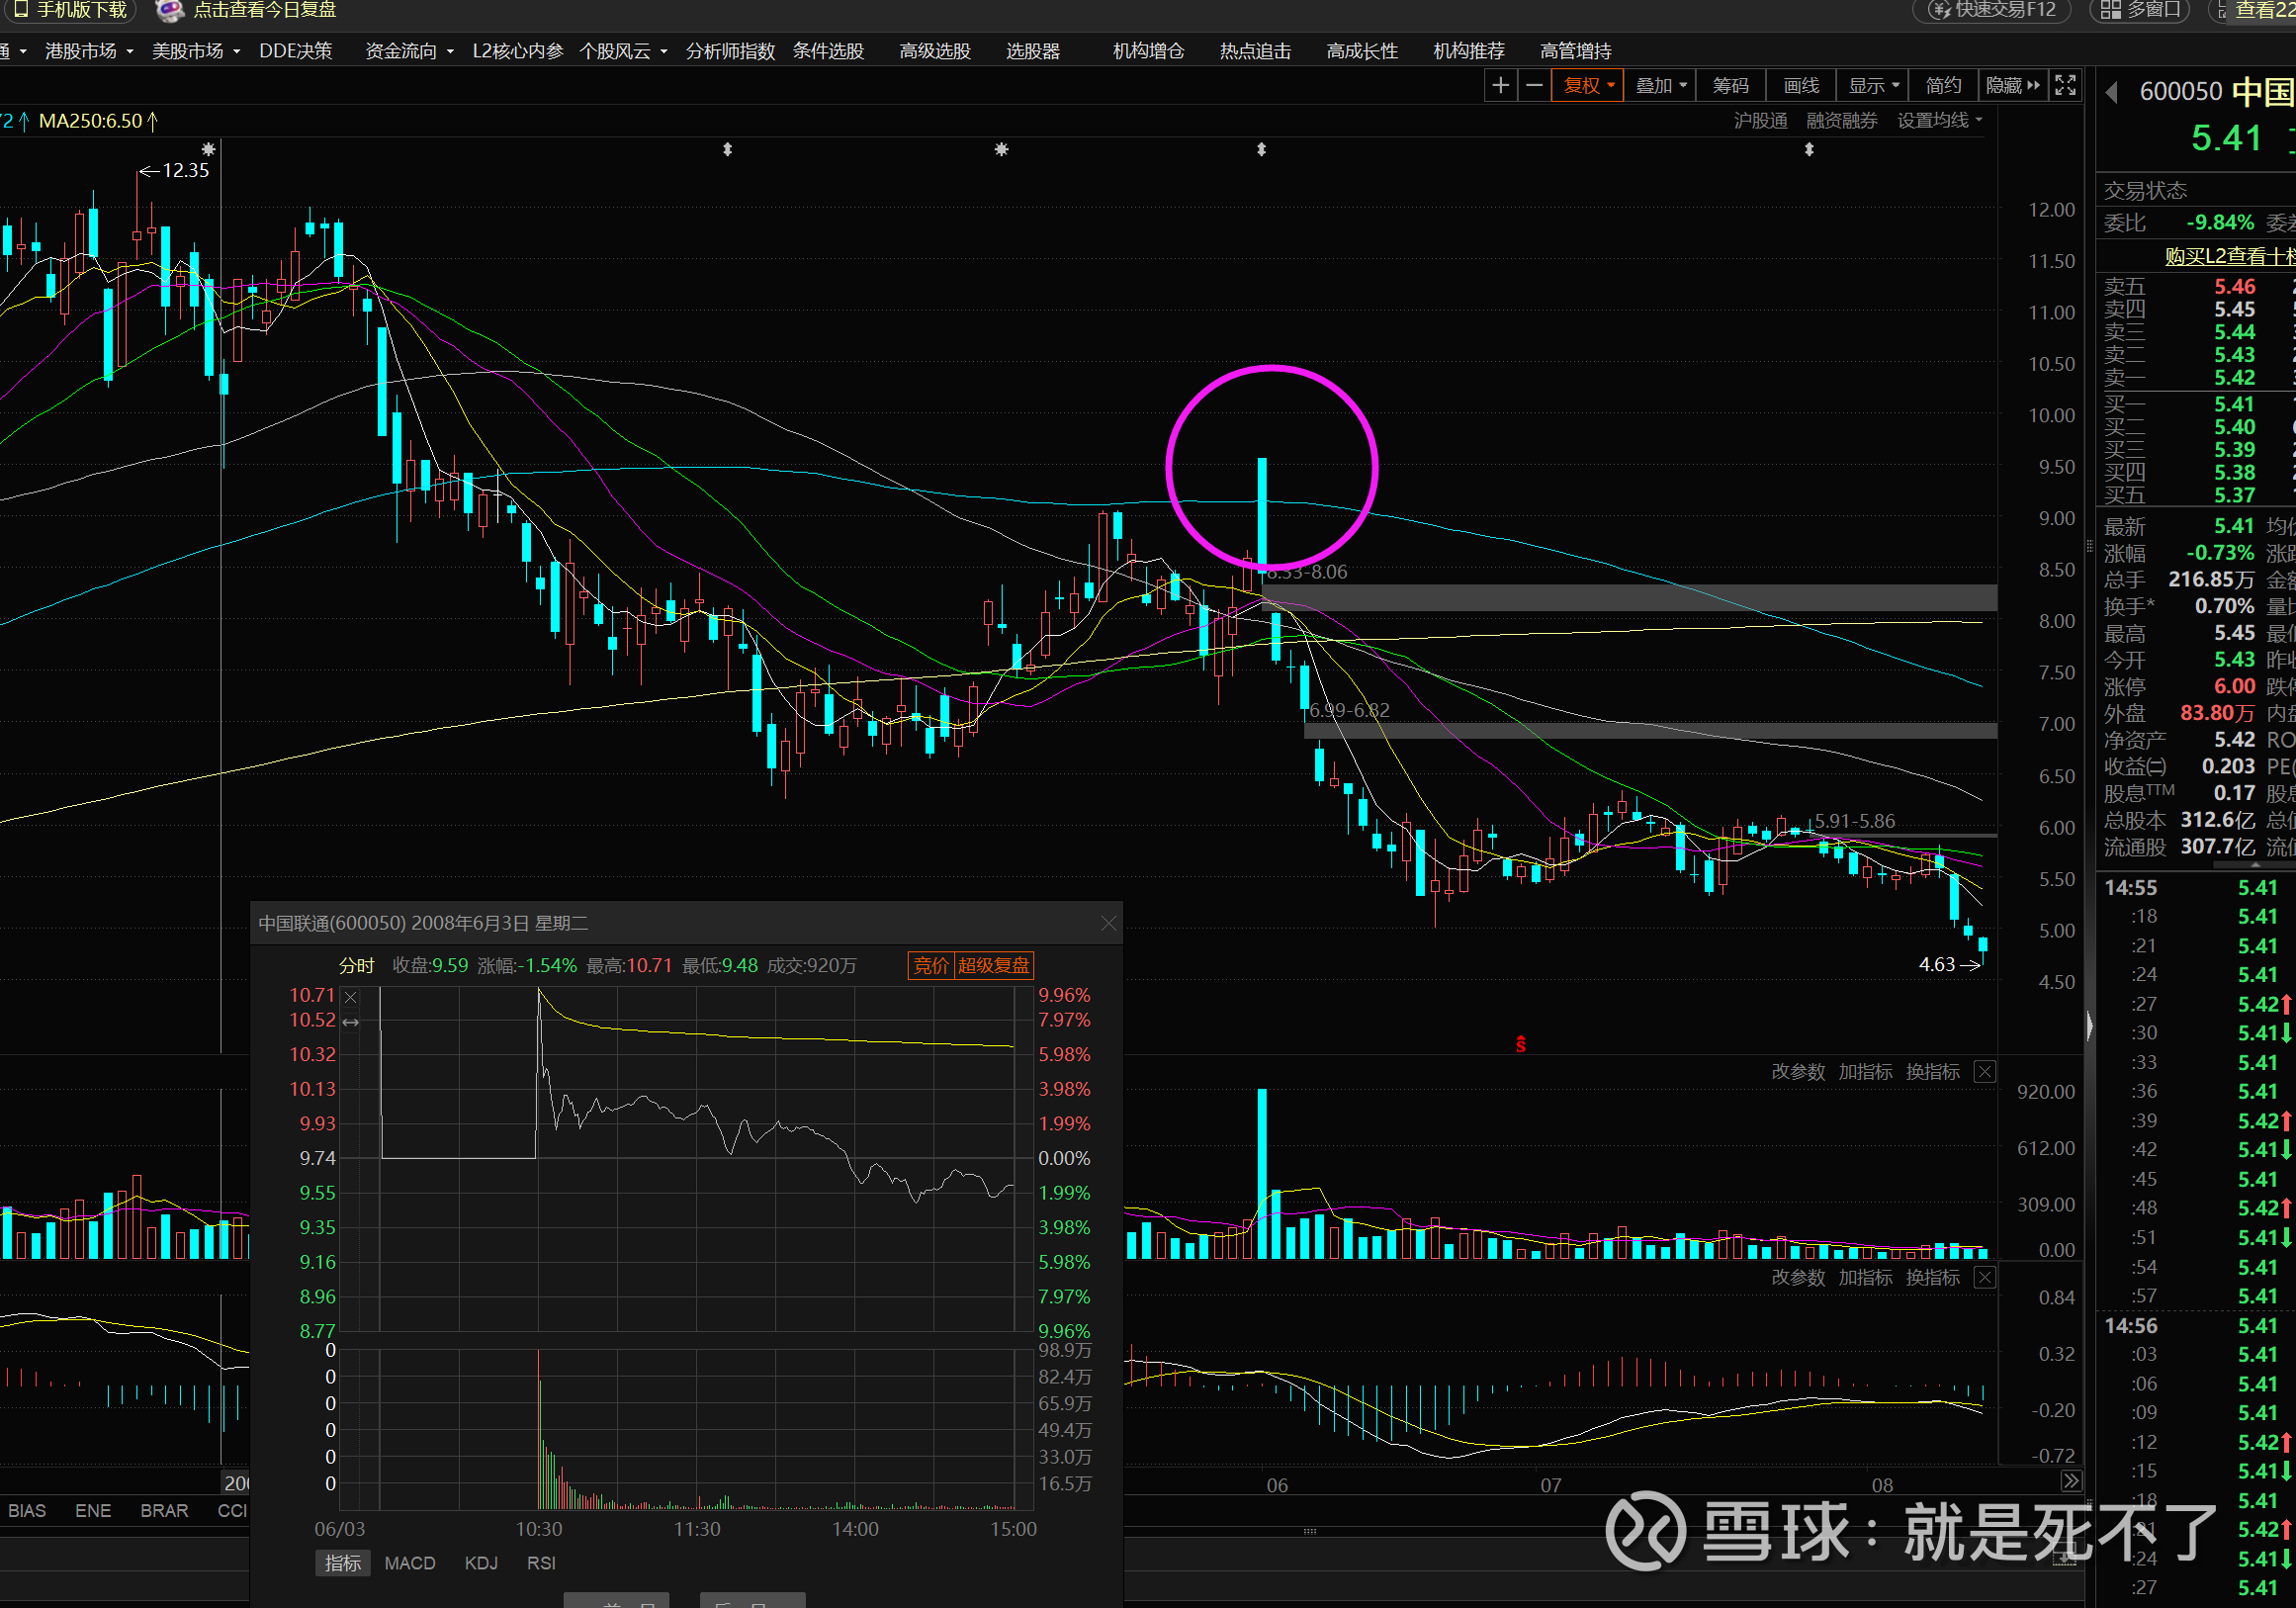Viewport: 2296px width, 1608px height.
Task: Toggle the 隐藏 side panel button
Action: (2012, 86)
